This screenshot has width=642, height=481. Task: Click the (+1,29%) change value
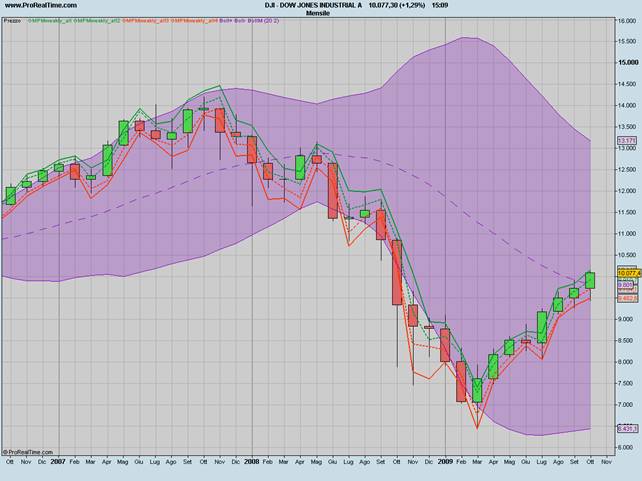(411, 5)
